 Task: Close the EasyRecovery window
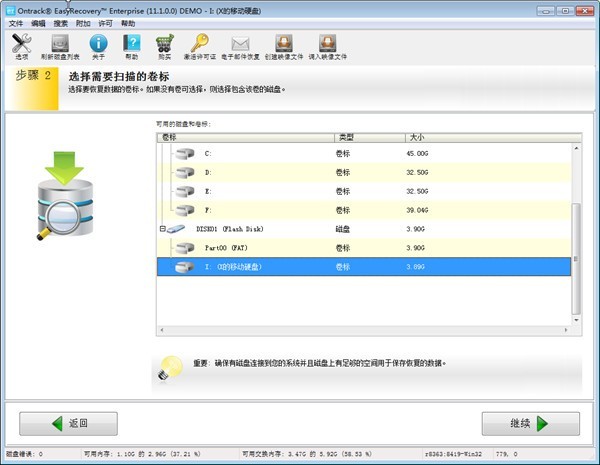585,11
